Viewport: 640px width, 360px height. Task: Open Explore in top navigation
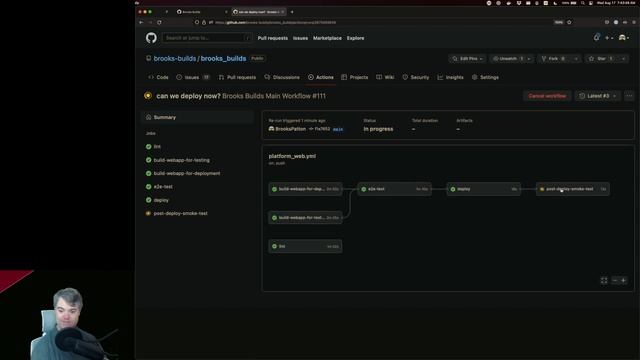(x=356, y=38)
